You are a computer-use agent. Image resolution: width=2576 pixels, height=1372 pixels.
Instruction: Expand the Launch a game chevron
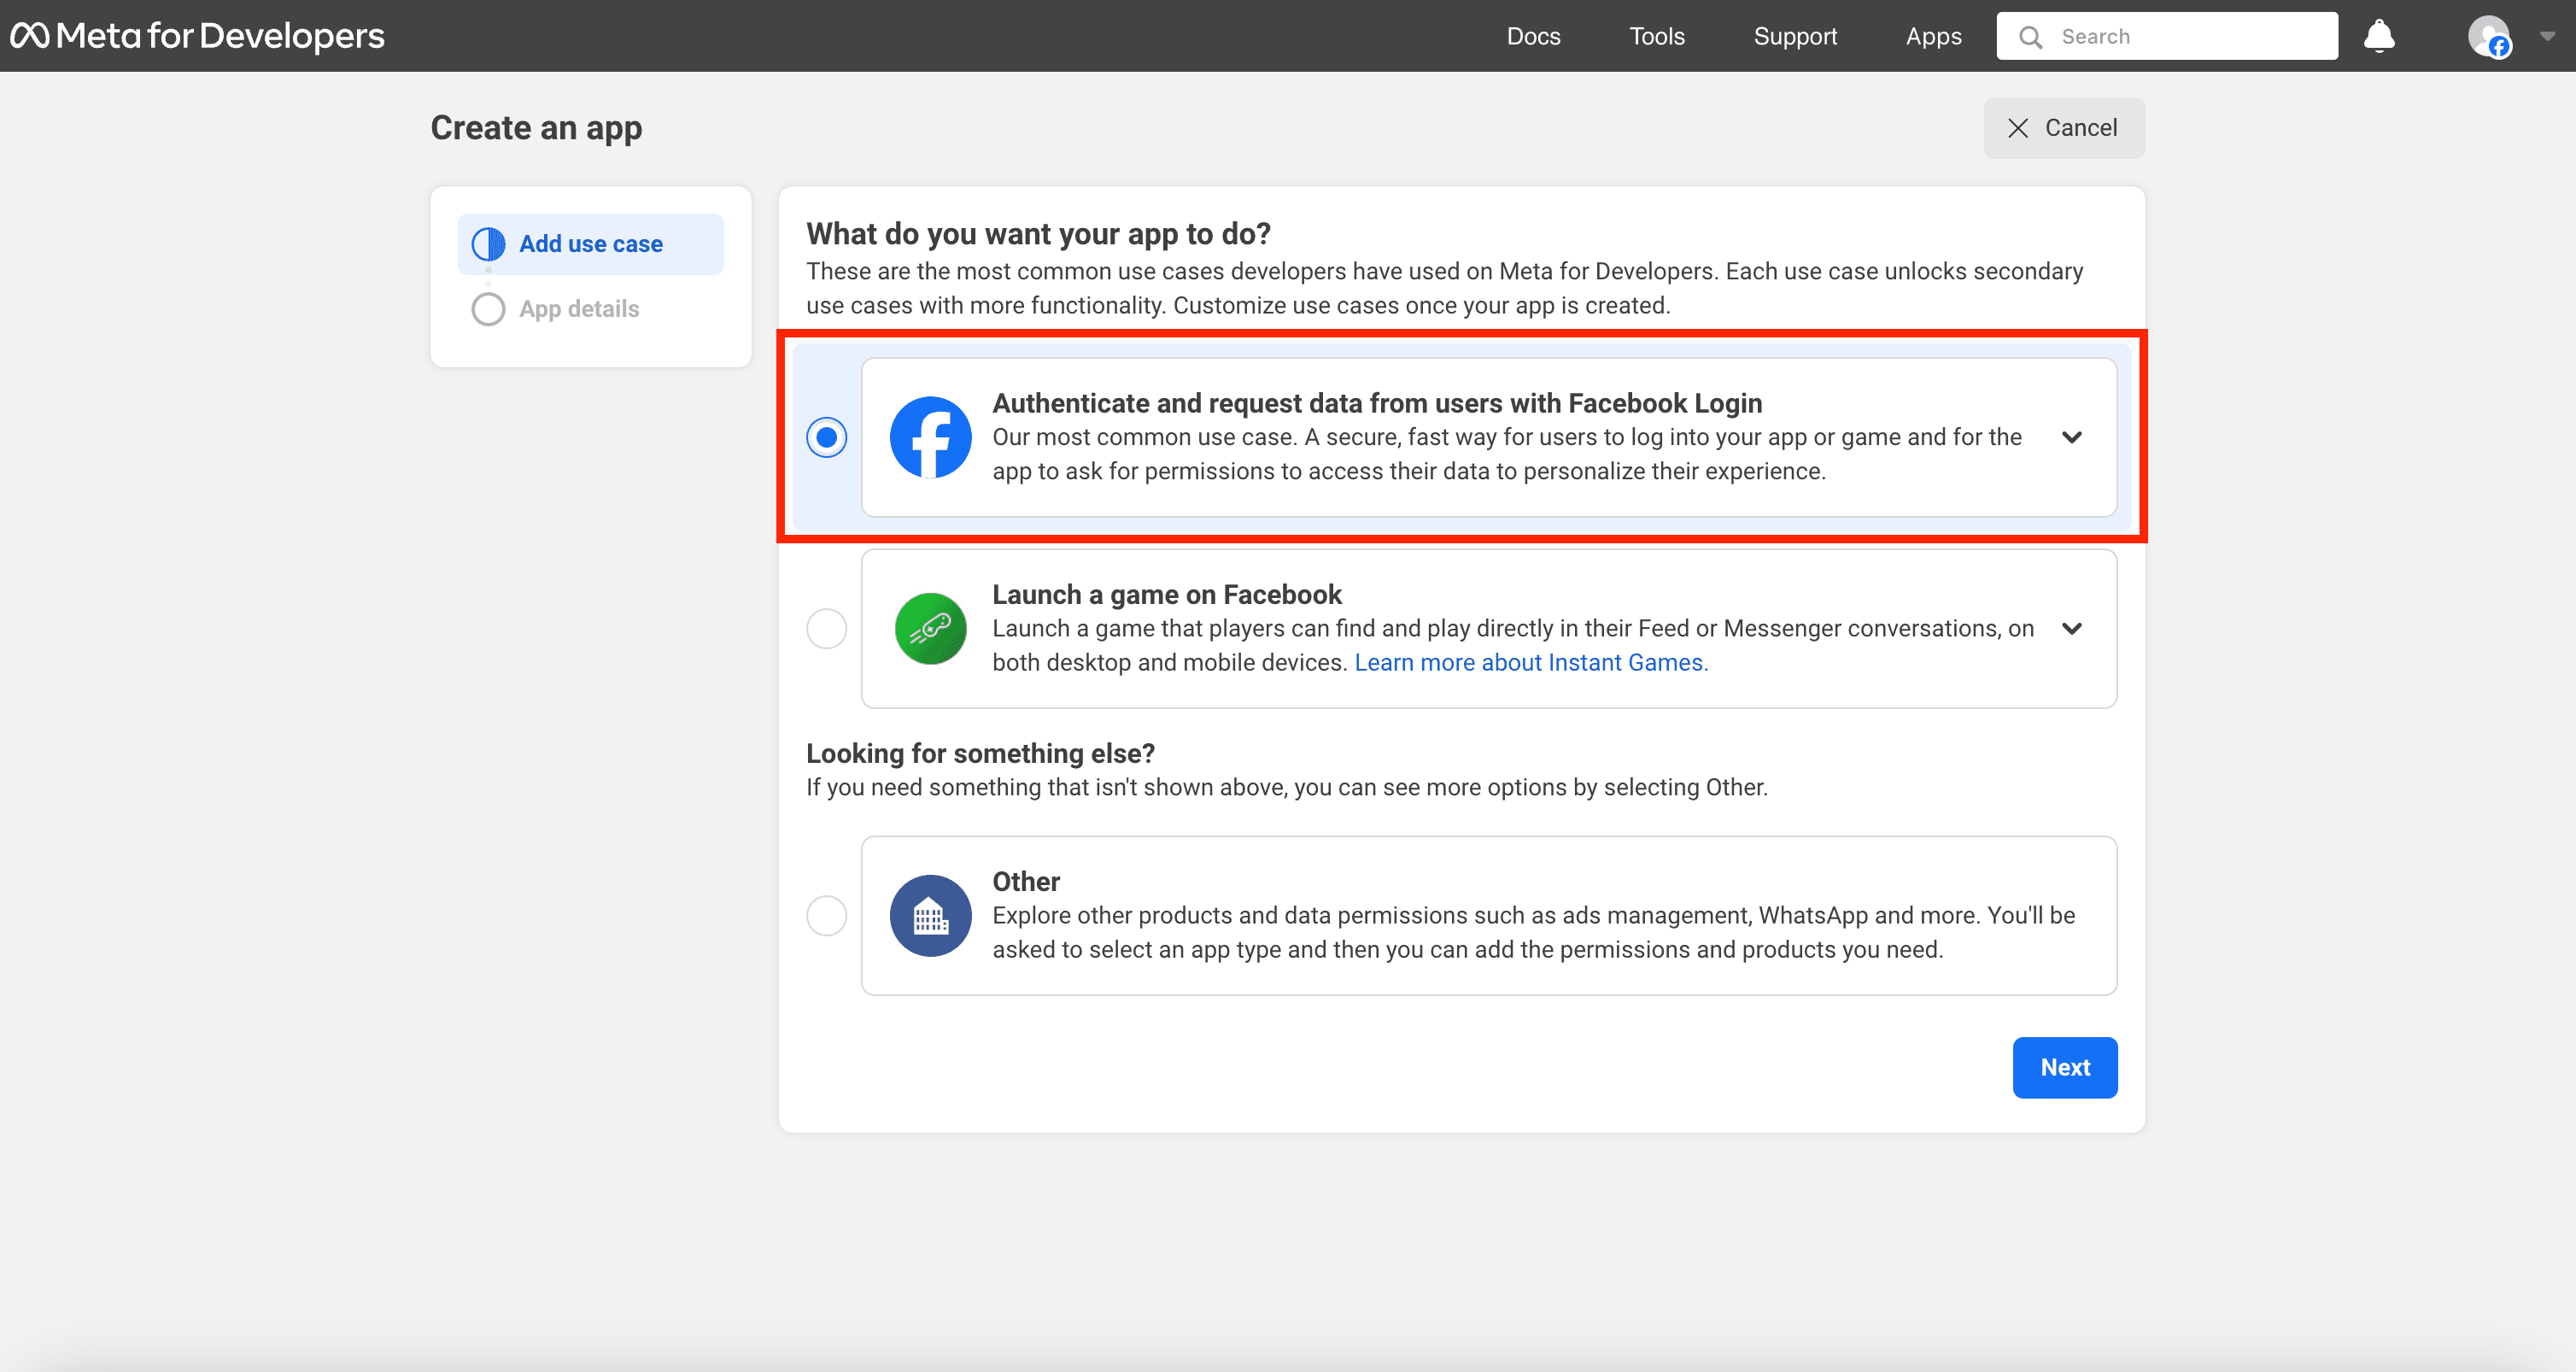coord(2072,629)
